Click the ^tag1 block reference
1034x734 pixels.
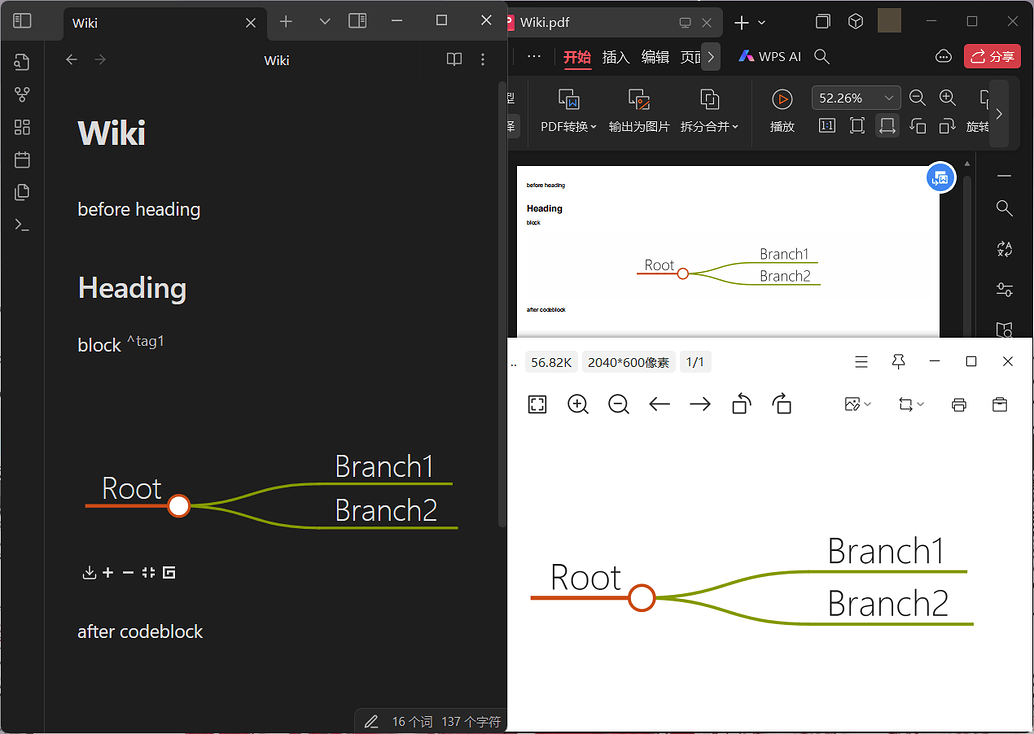[x=145, y=341]
